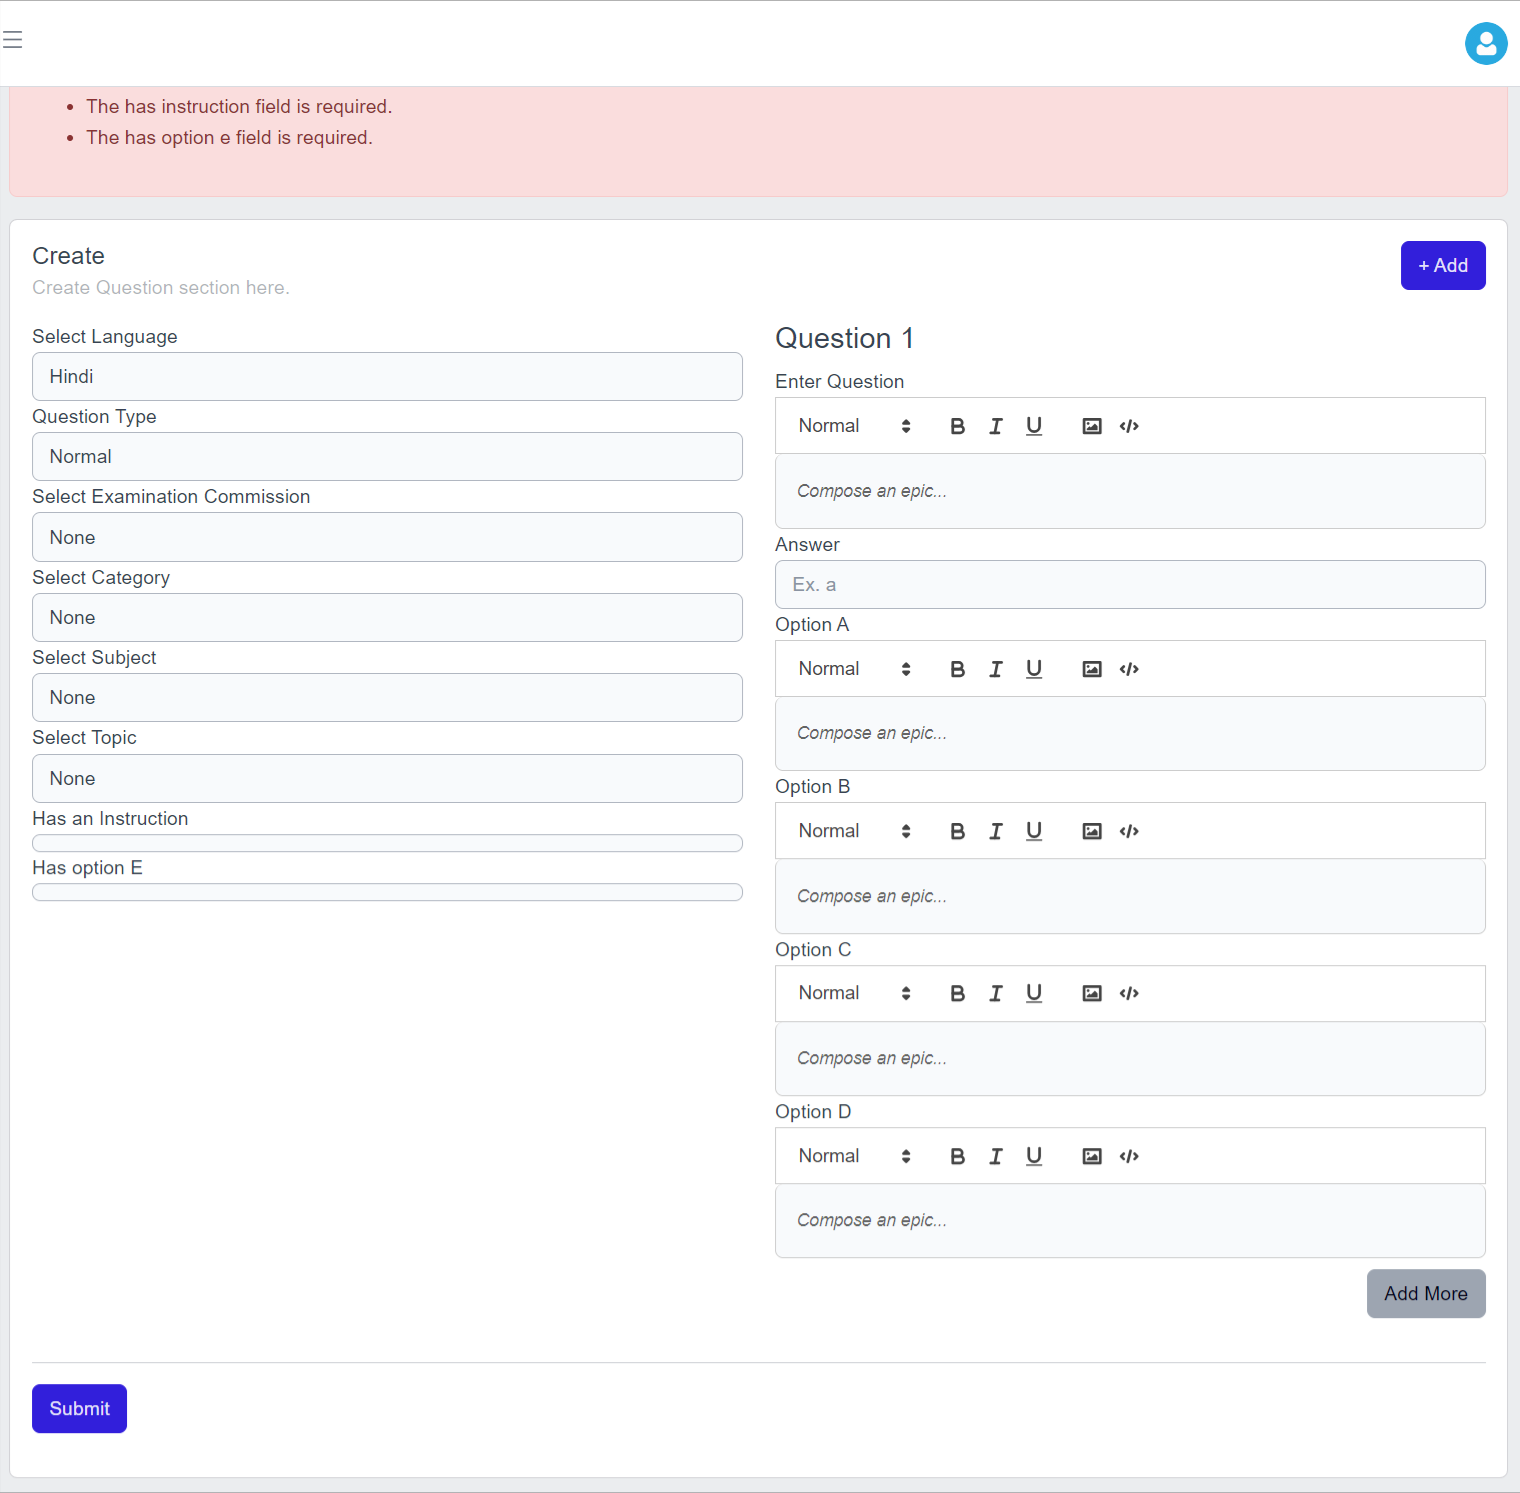1520x1493 pixels.
Task: Open Has an Instruction field
Action: point(387,843)
